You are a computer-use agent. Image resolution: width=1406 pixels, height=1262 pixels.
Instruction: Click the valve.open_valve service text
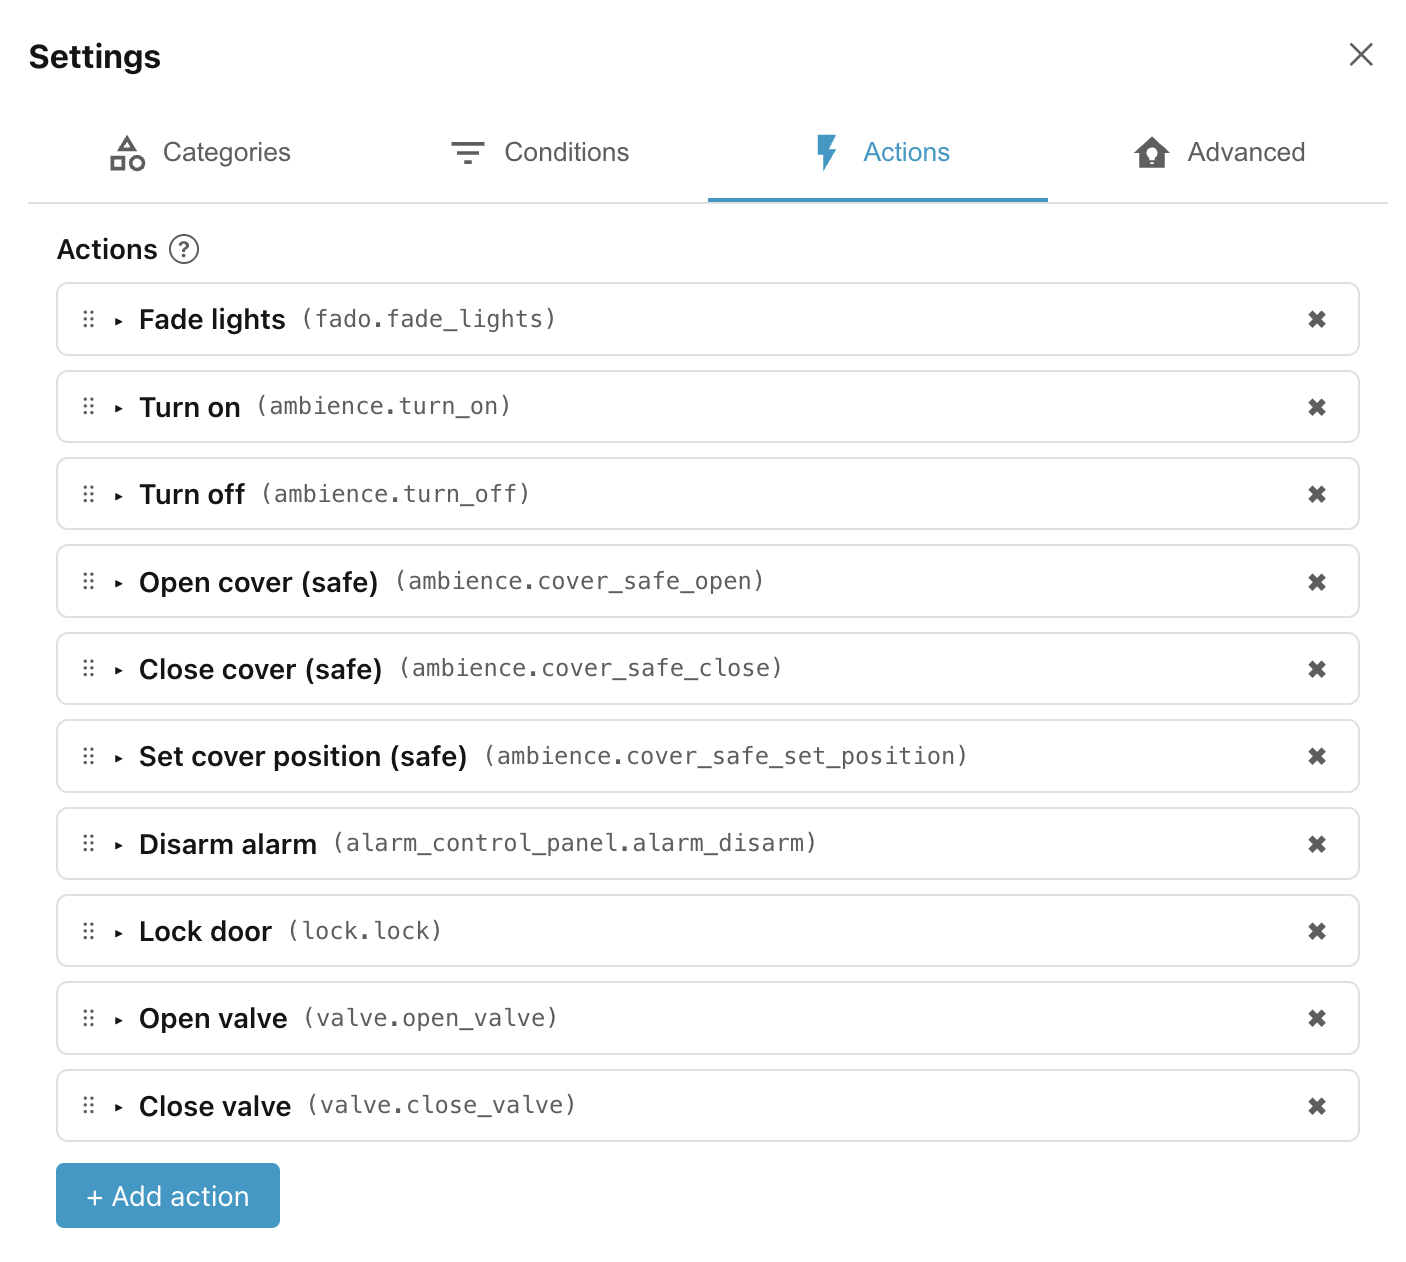(x=431, y=1018)
